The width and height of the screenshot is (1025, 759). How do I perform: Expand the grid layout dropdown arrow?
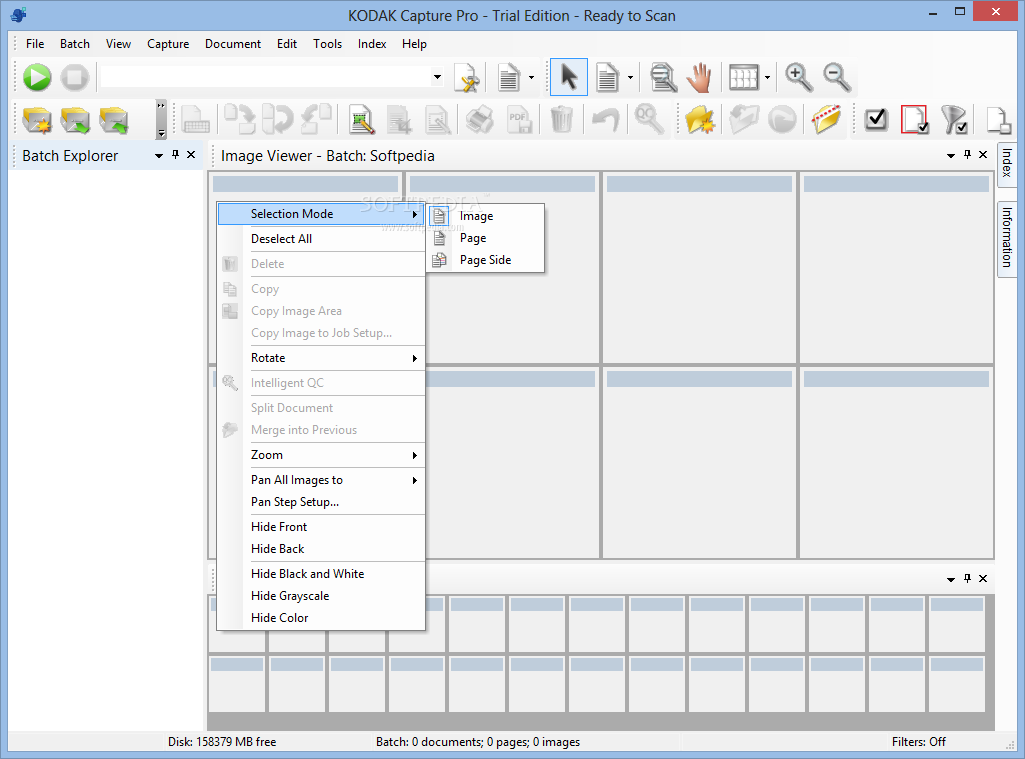[767, 78]
